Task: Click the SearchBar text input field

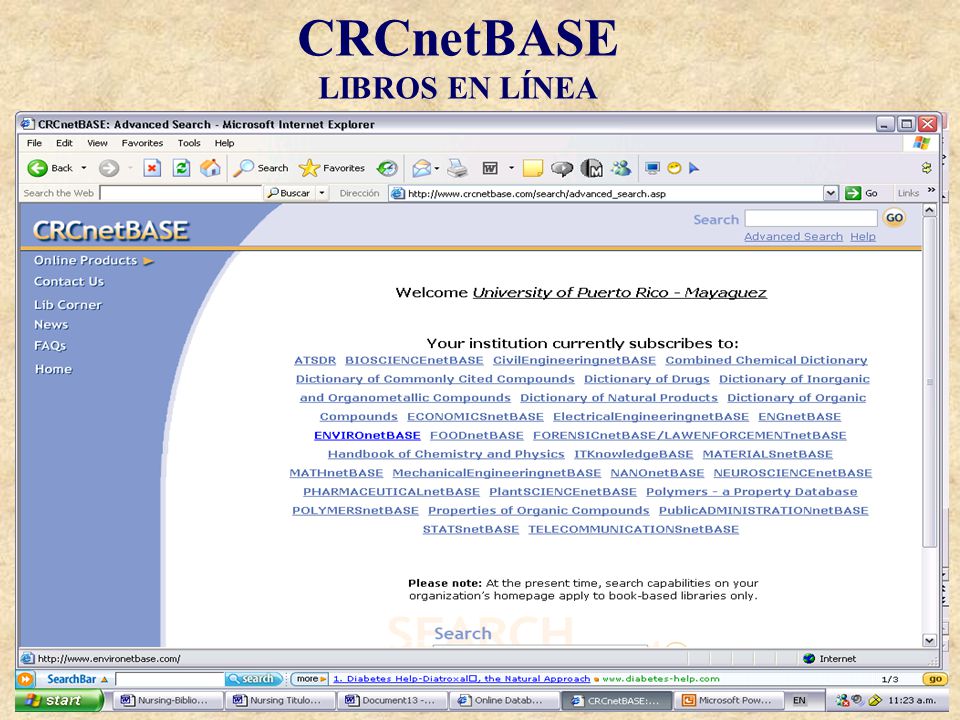Action: (170, 679)
